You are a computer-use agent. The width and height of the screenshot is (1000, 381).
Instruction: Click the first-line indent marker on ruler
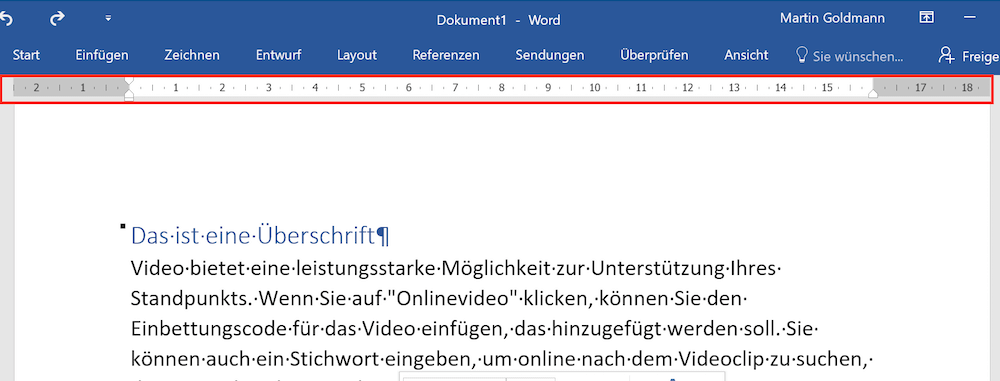[129, 82]
